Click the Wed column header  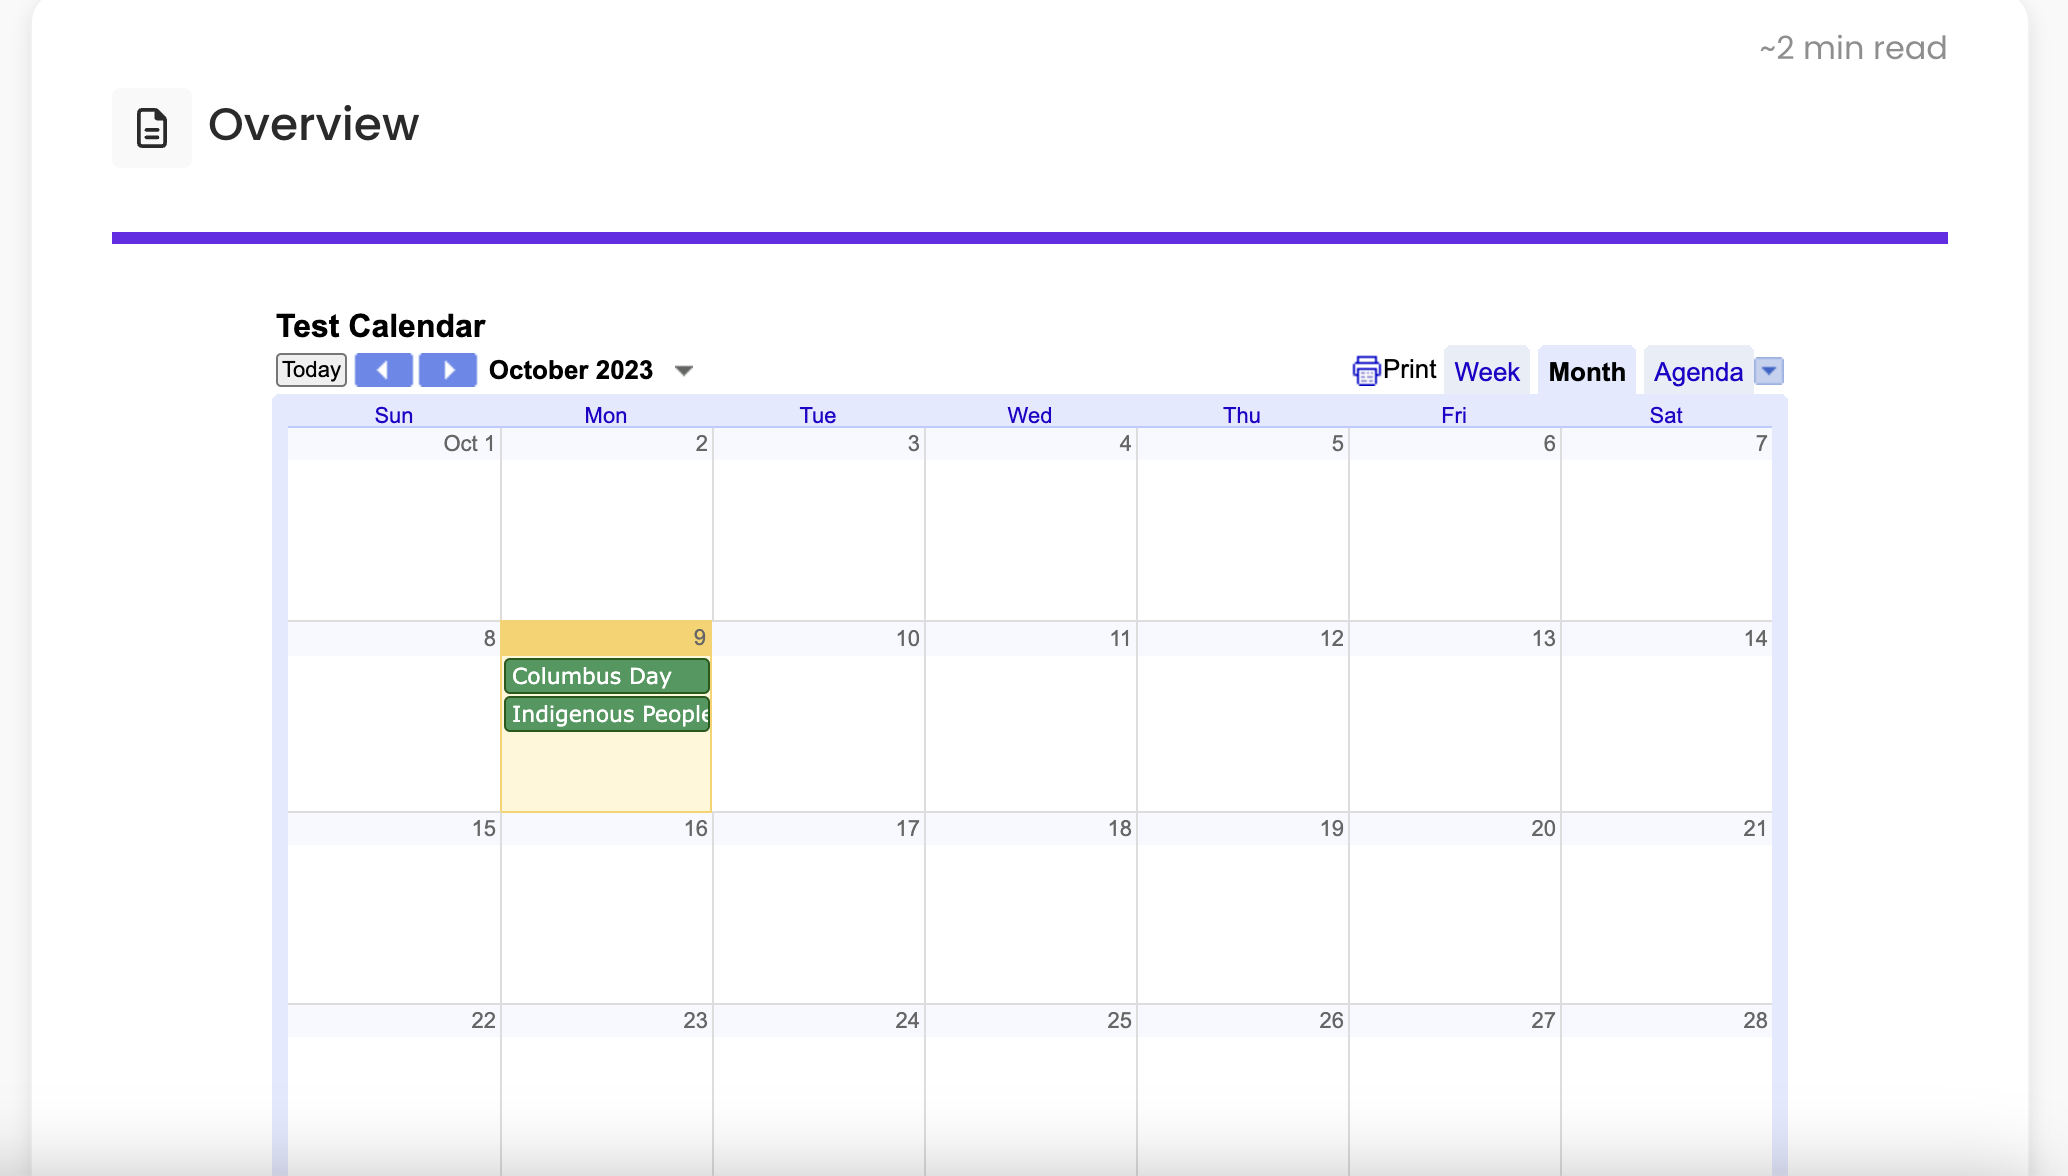1030,415
